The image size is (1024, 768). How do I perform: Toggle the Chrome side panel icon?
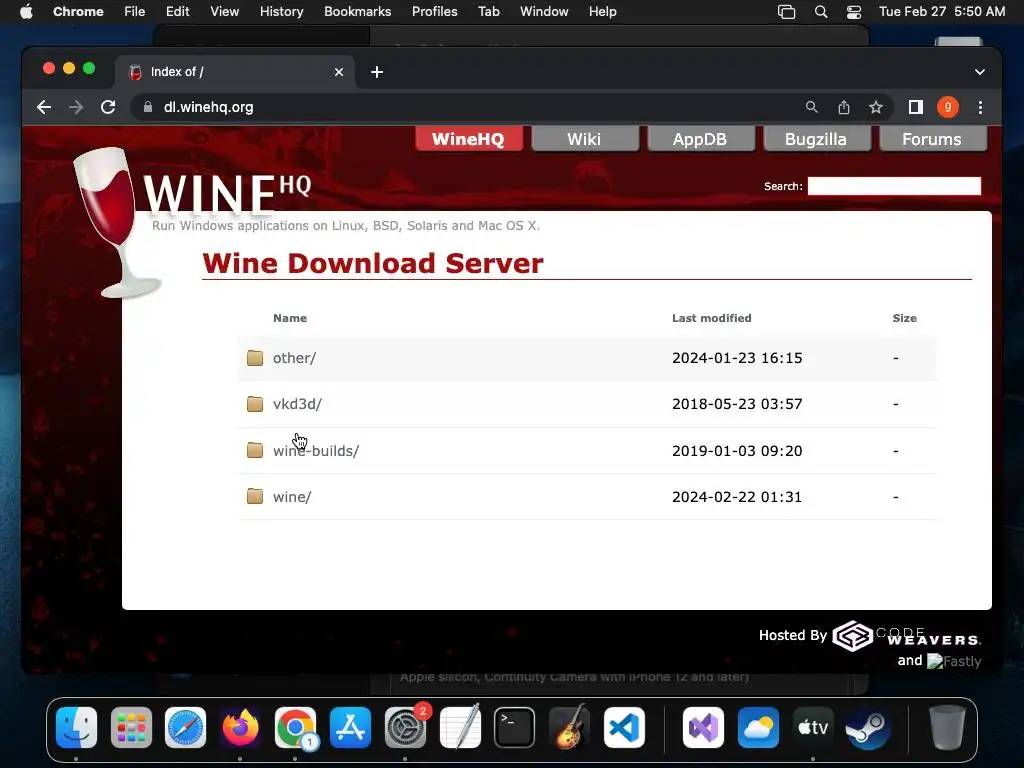[x=916, y=107]
